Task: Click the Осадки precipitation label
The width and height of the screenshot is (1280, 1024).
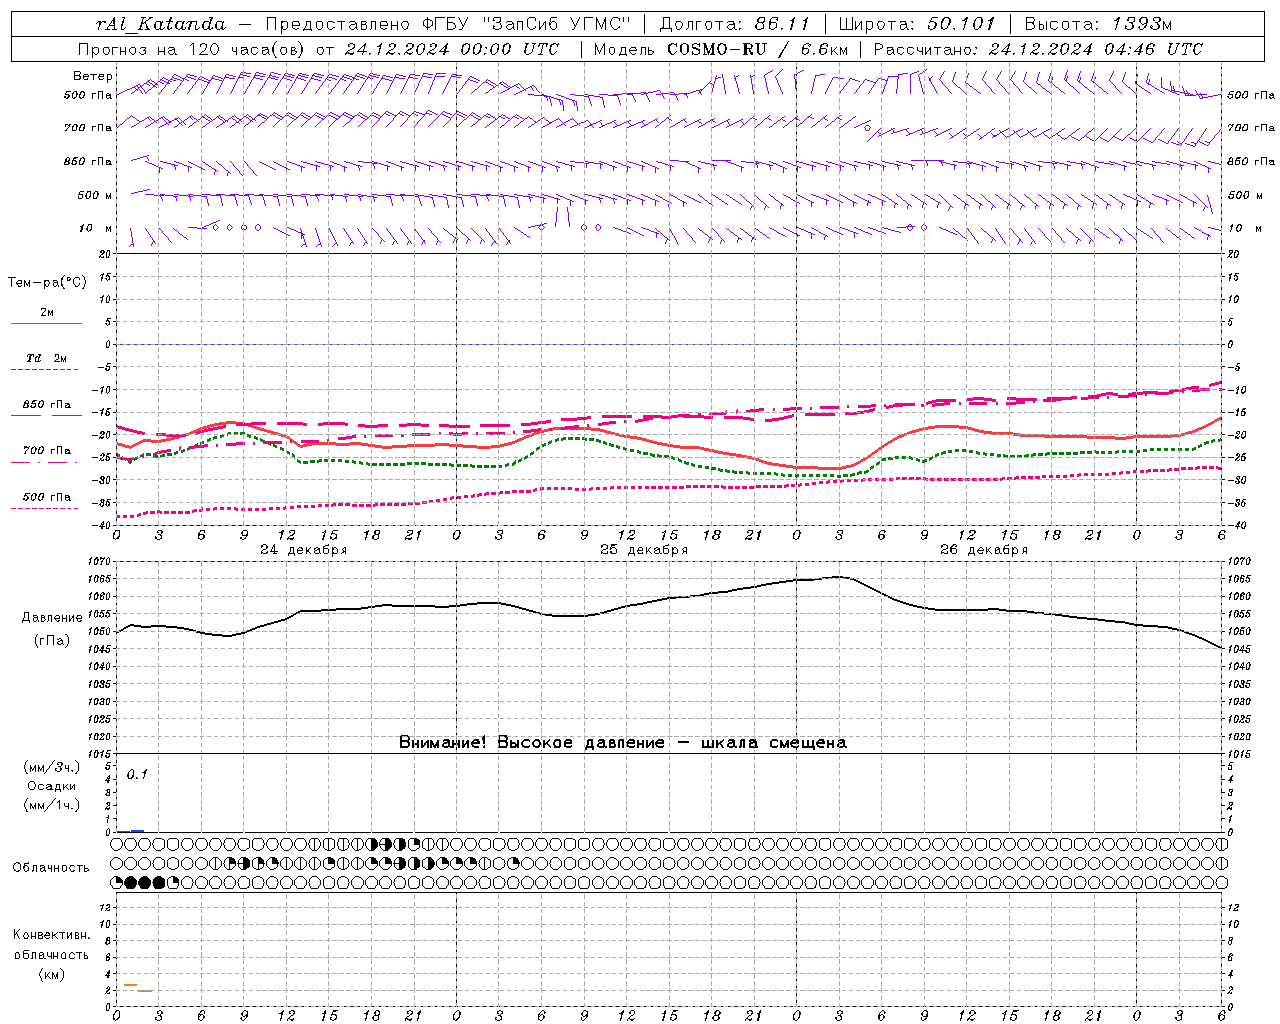Action: [52, 786]
